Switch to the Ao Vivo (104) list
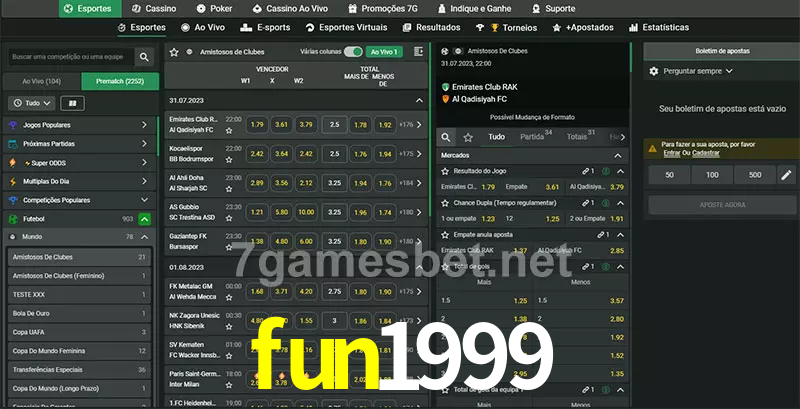 41,81
